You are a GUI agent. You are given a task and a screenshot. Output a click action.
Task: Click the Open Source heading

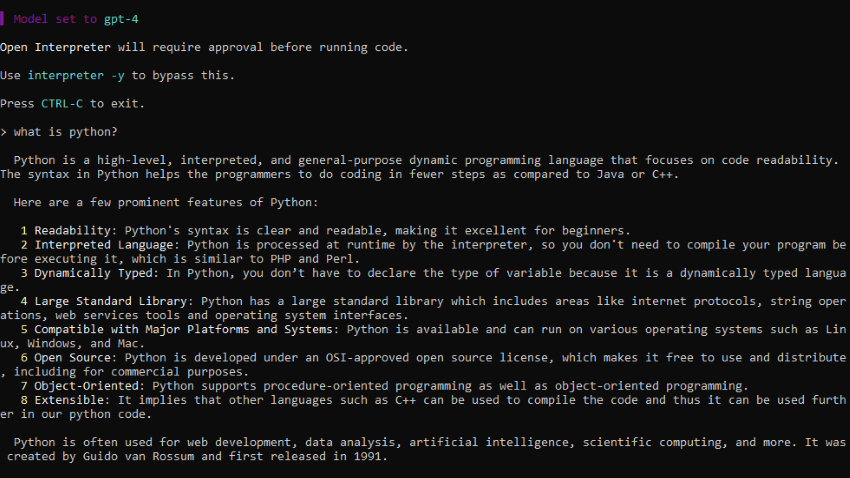(75, 358)
